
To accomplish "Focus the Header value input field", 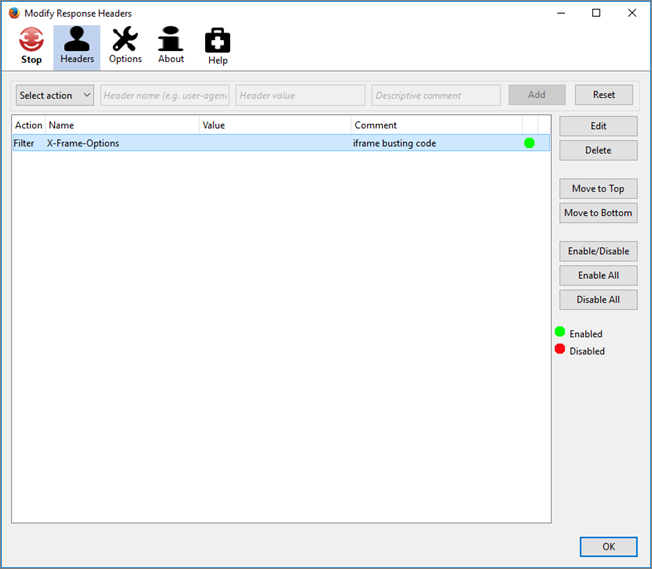I will click(301, 95).
